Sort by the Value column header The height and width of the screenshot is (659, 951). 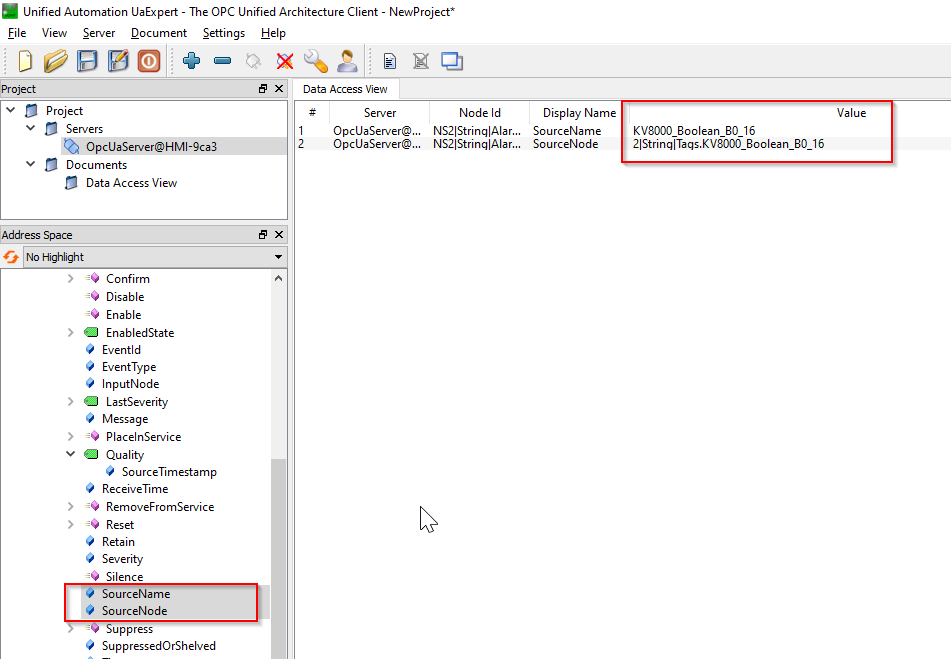click(x=851, y=113)
